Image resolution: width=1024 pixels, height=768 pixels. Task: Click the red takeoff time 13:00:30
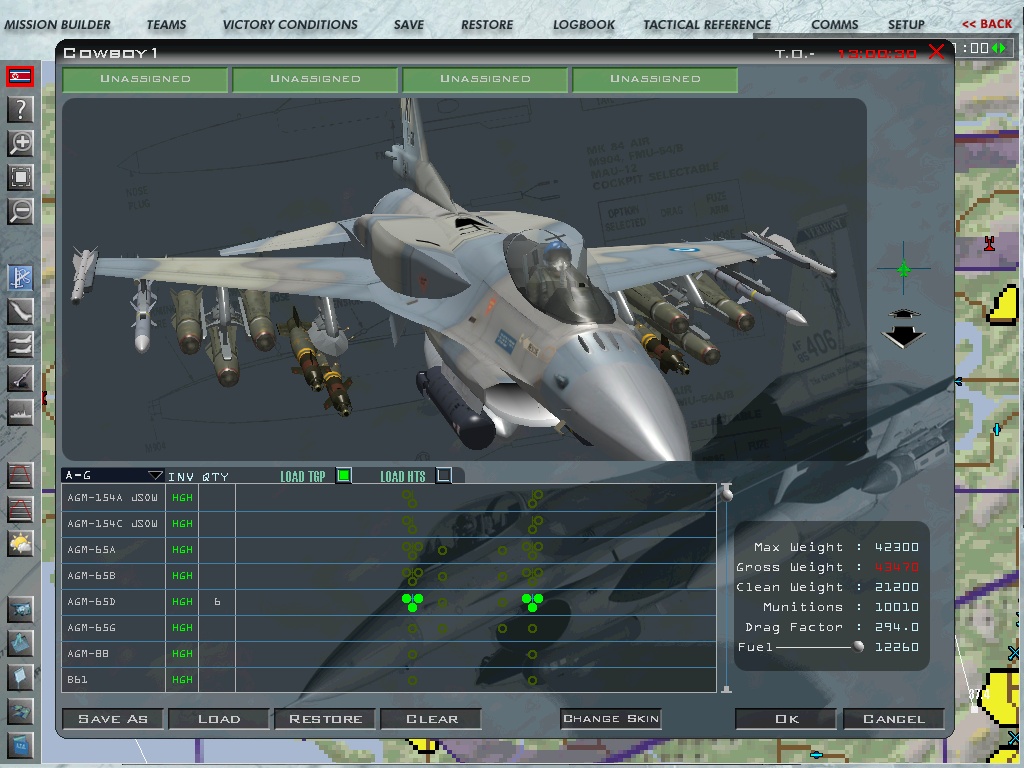(x=877, y=54)
